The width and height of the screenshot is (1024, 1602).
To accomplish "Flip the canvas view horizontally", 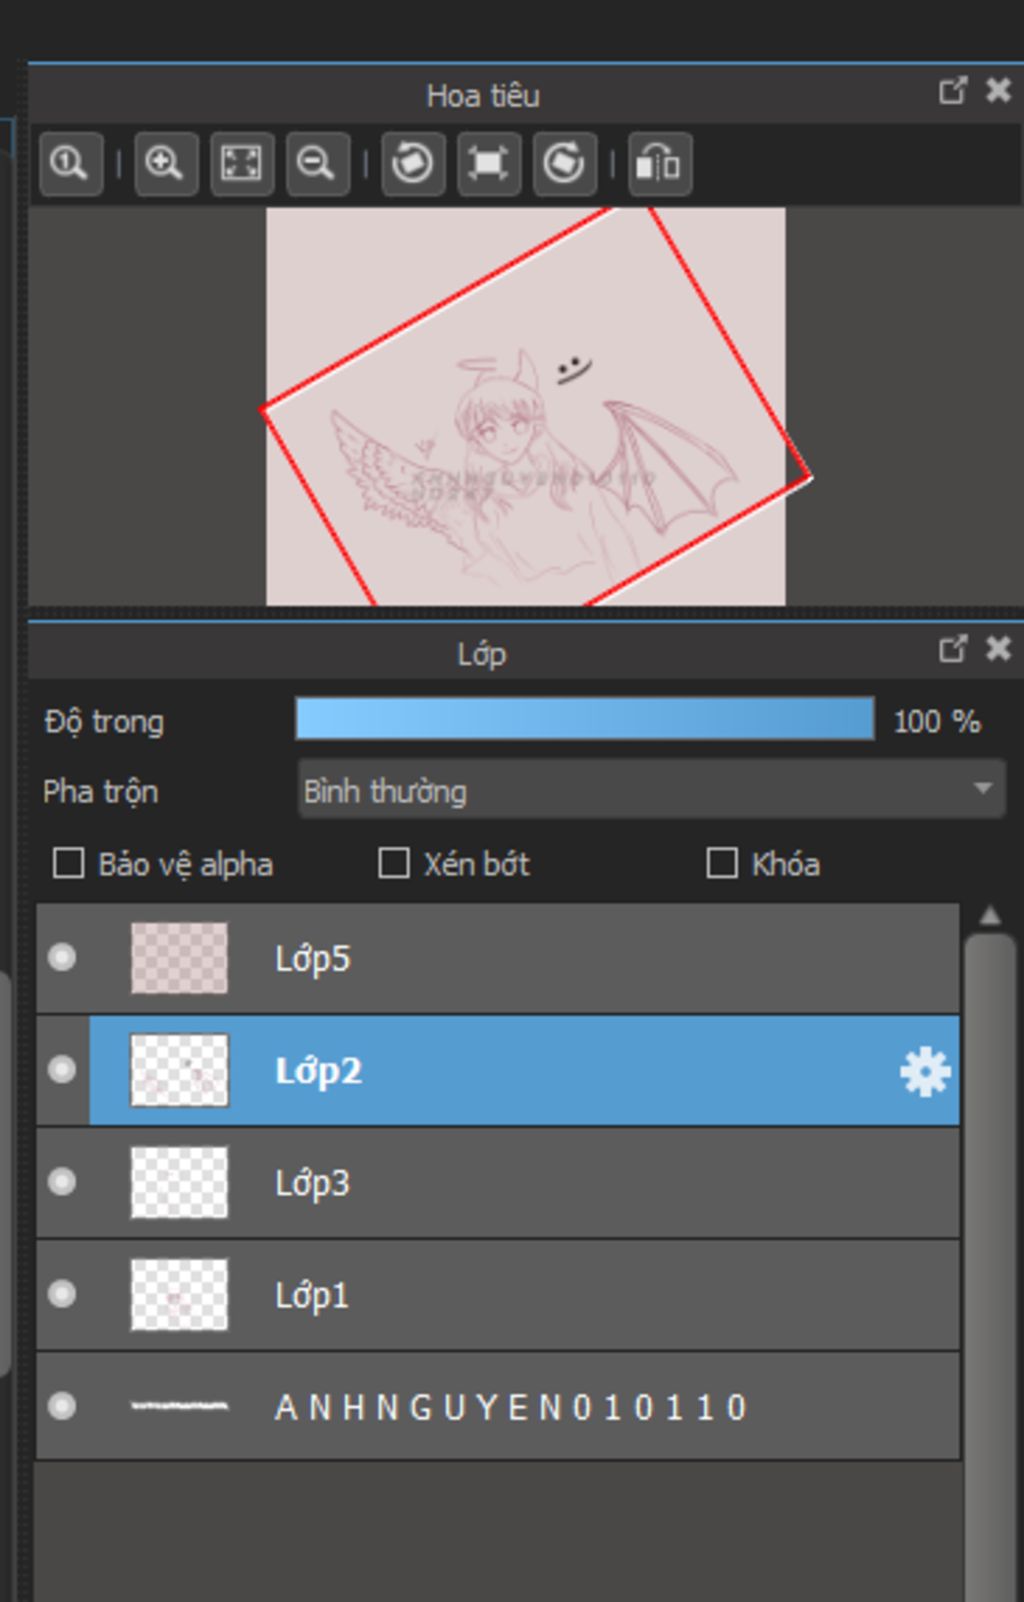I will [659, 163].
